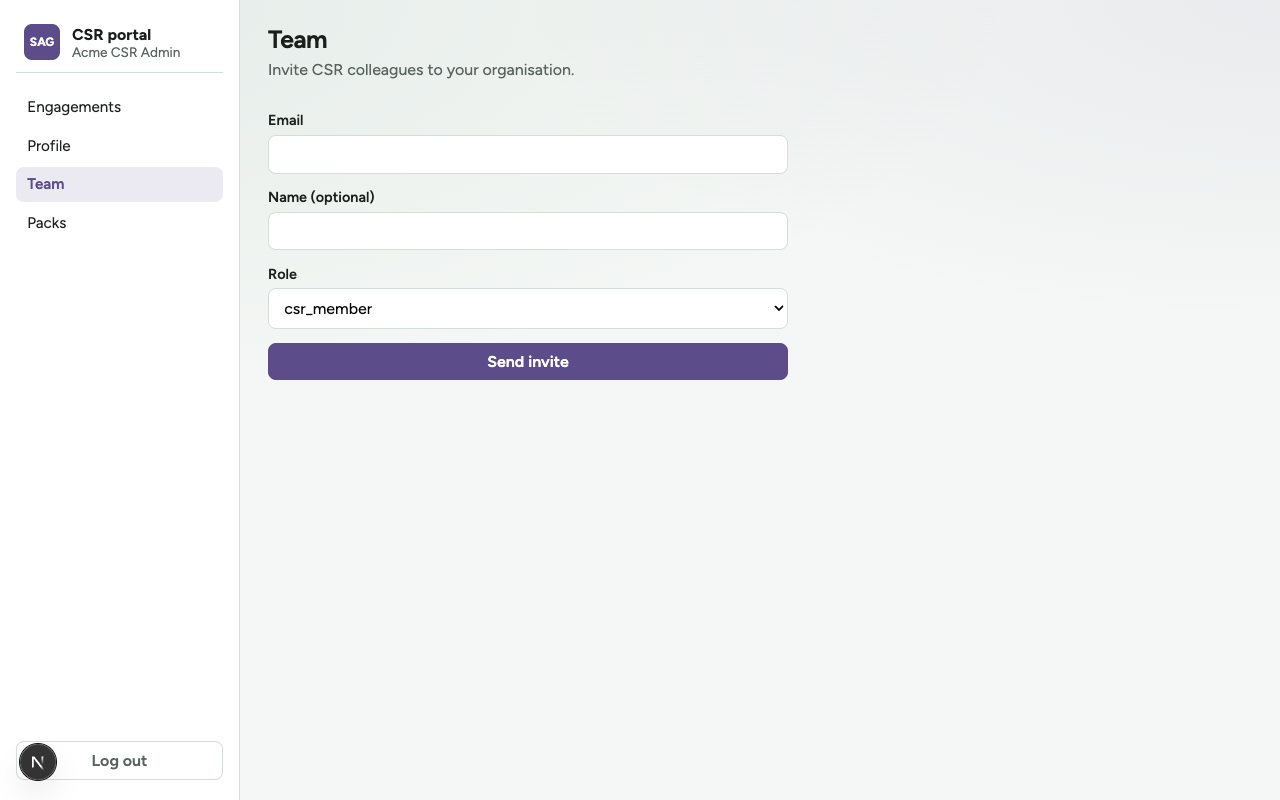Image resolution: width=1280 pixels, height=800 pixels.
Task: Click the CSR portal title text
Action: 111,34
